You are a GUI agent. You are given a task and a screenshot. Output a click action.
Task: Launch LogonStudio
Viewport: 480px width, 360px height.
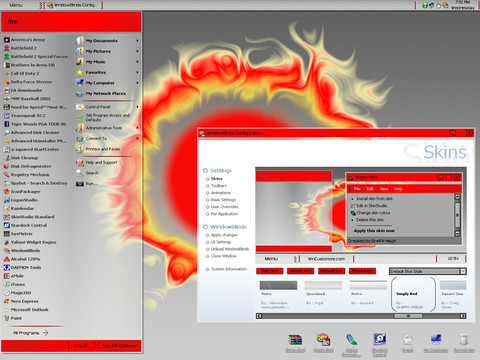[21, 200]
